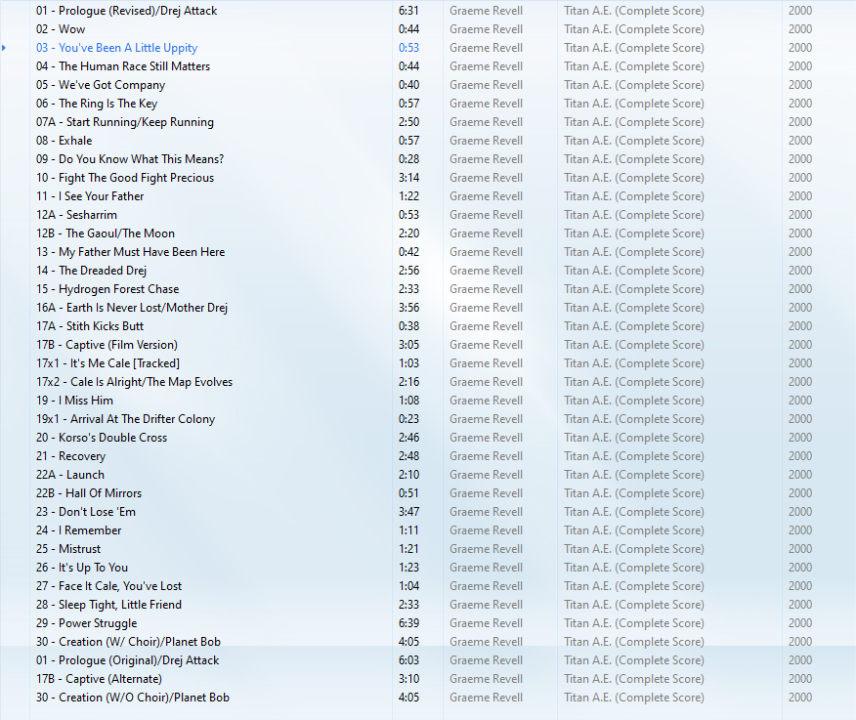Select '10 - Fight The Good Fight Precious'
Viewport: 856px width, 720px height.
coord(125,178)
